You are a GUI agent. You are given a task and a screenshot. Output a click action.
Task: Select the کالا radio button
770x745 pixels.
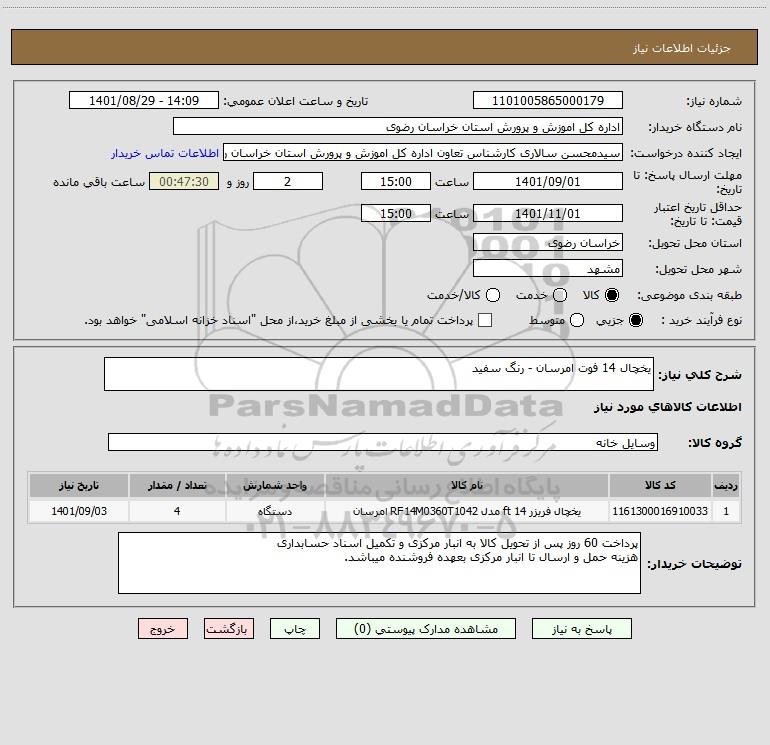click(612, 295)
